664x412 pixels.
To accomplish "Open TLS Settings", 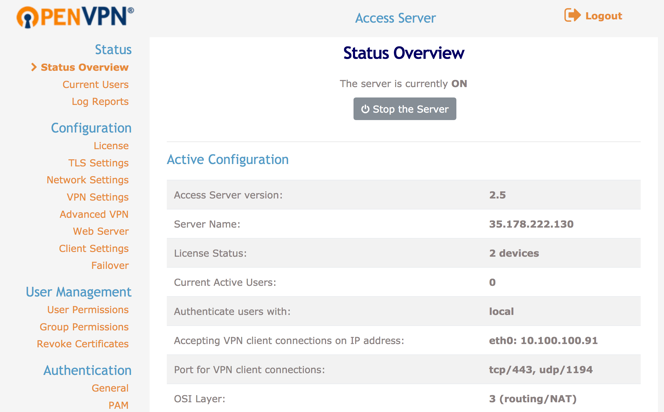I will pyautogui.click(x=98, y=163).
